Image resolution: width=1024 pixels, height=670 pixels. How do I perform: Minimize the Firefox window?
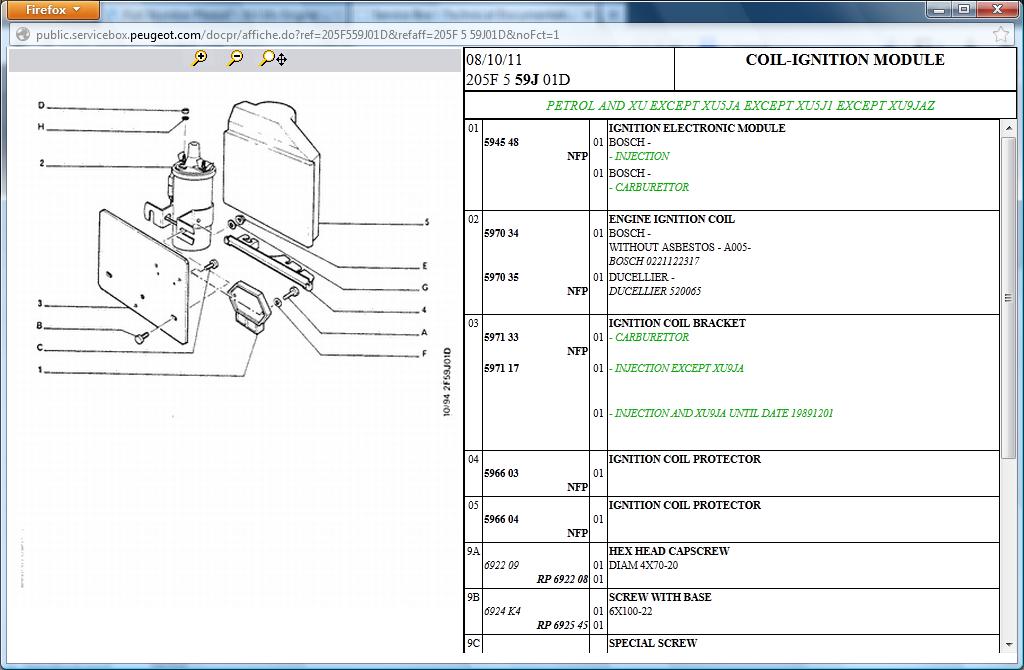[x=940, y=9]
